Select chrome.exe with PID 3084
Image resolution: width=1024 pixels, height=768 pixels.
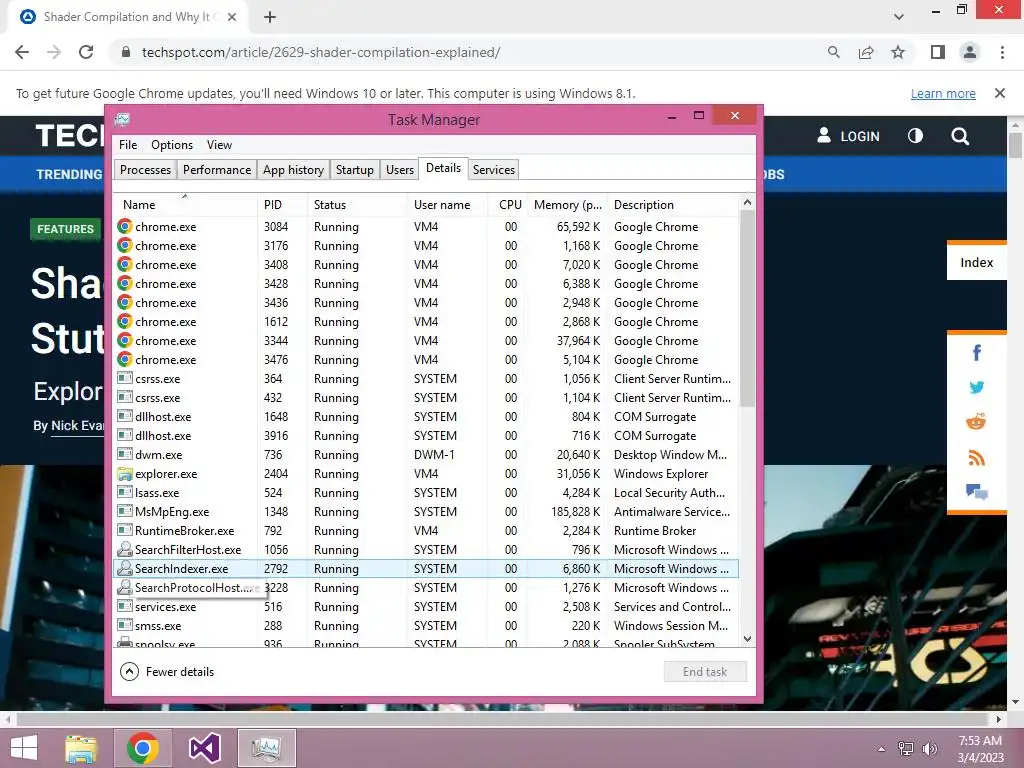pos(426,227)
